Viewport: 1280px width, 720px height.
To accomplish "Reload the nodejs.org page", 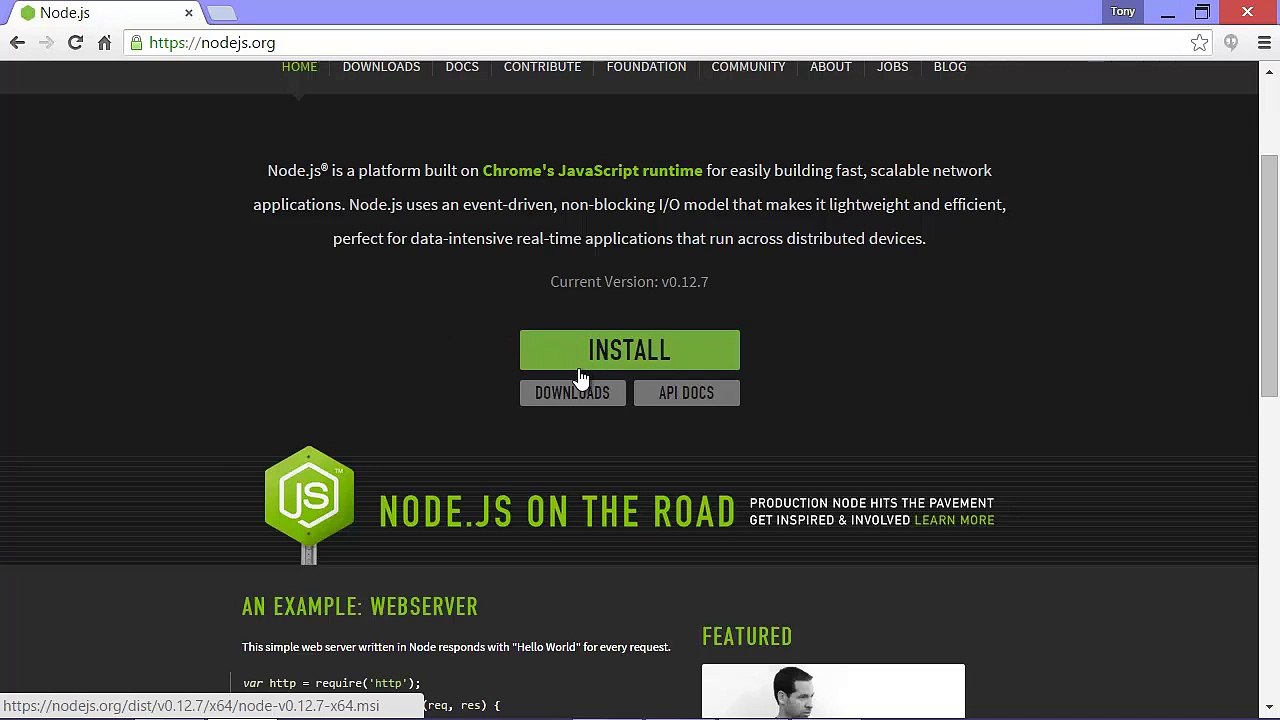I will (75, 43).
